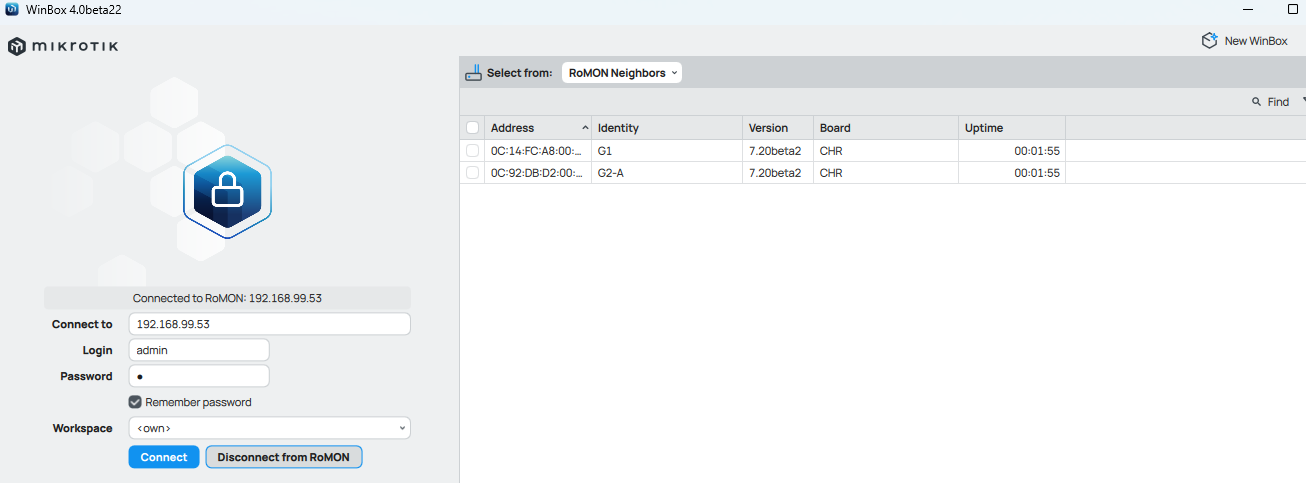The image size is (1306, 483).
Task: Click the MikroTik logo
Action: click(x=63, y=47)
